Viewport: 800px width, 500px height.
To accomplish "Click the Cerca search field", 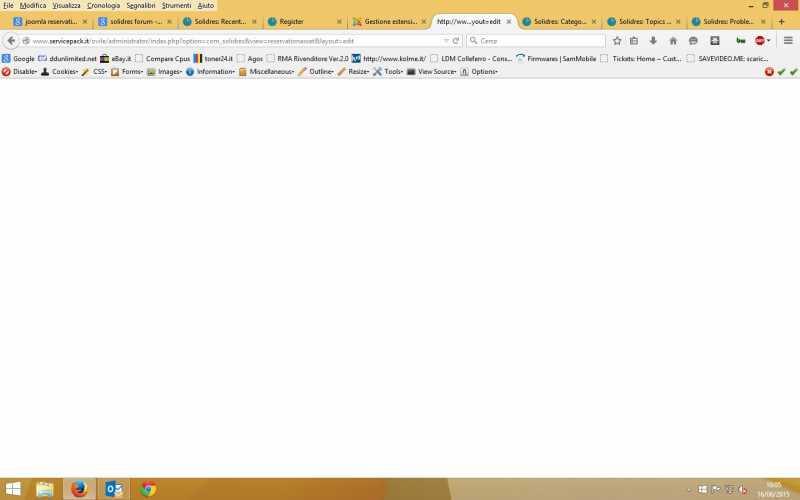I will coord(540,41).
